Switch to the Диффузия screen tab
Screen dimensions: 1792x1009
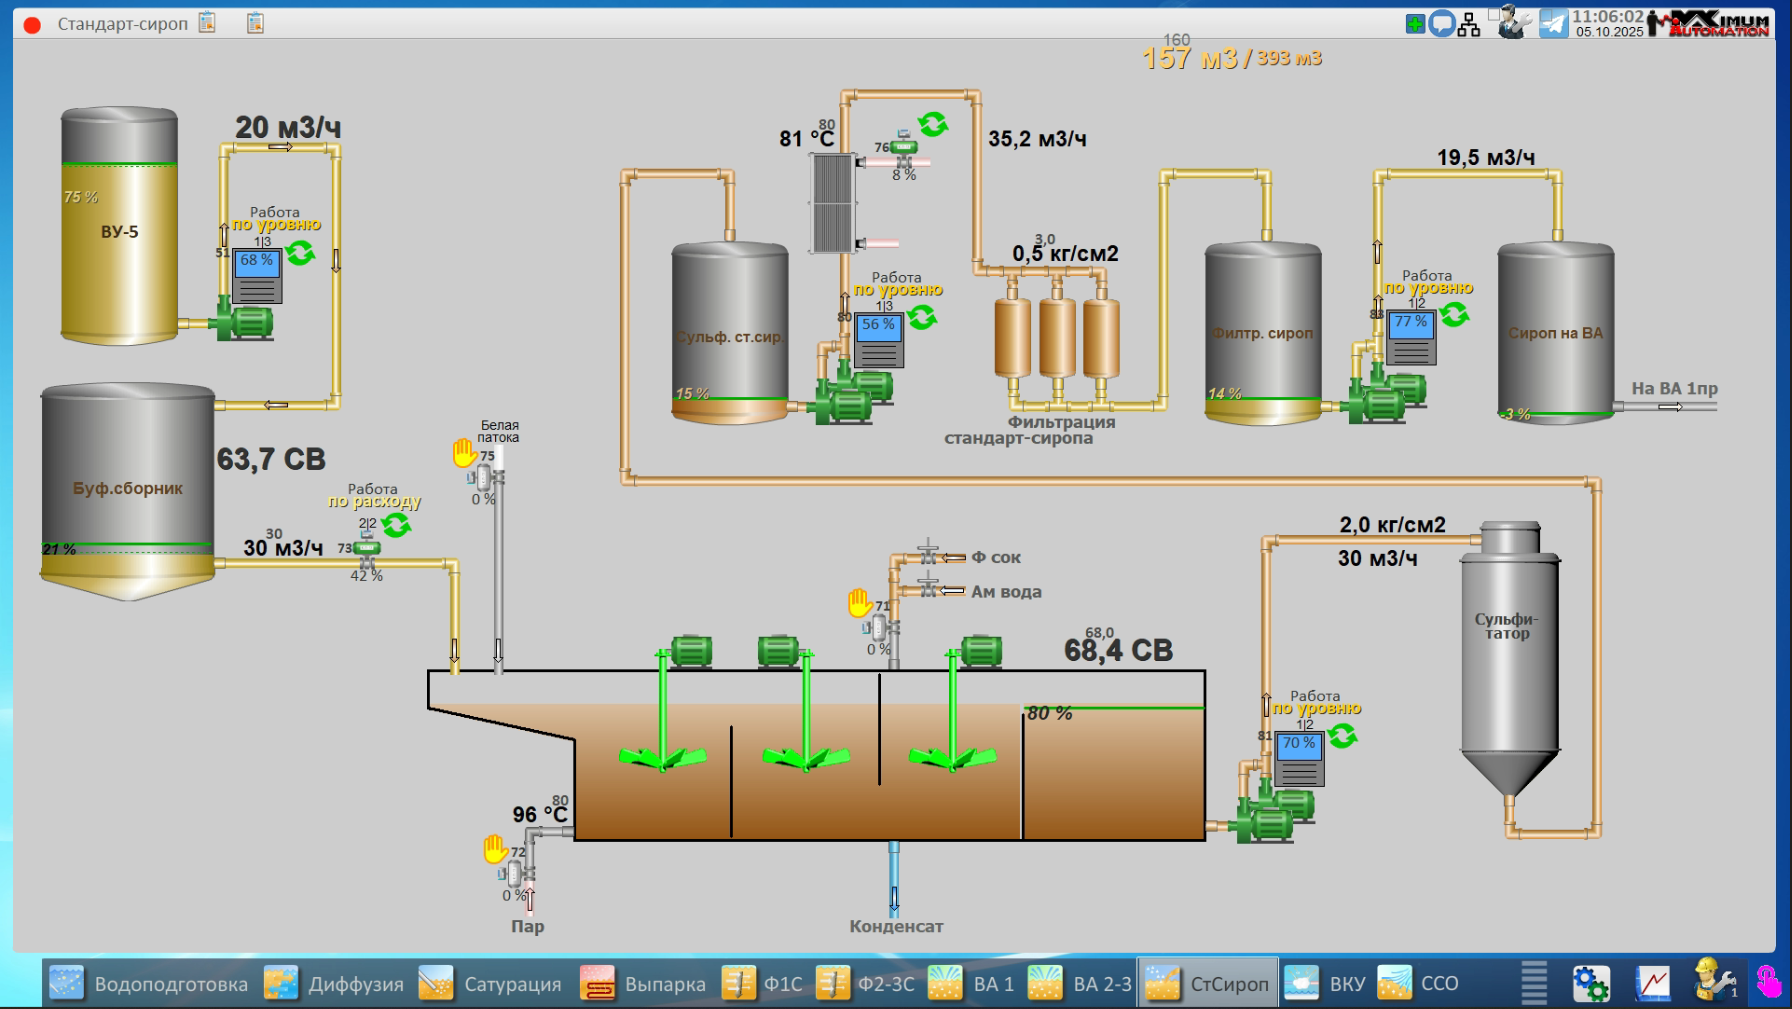pos(335,984)
